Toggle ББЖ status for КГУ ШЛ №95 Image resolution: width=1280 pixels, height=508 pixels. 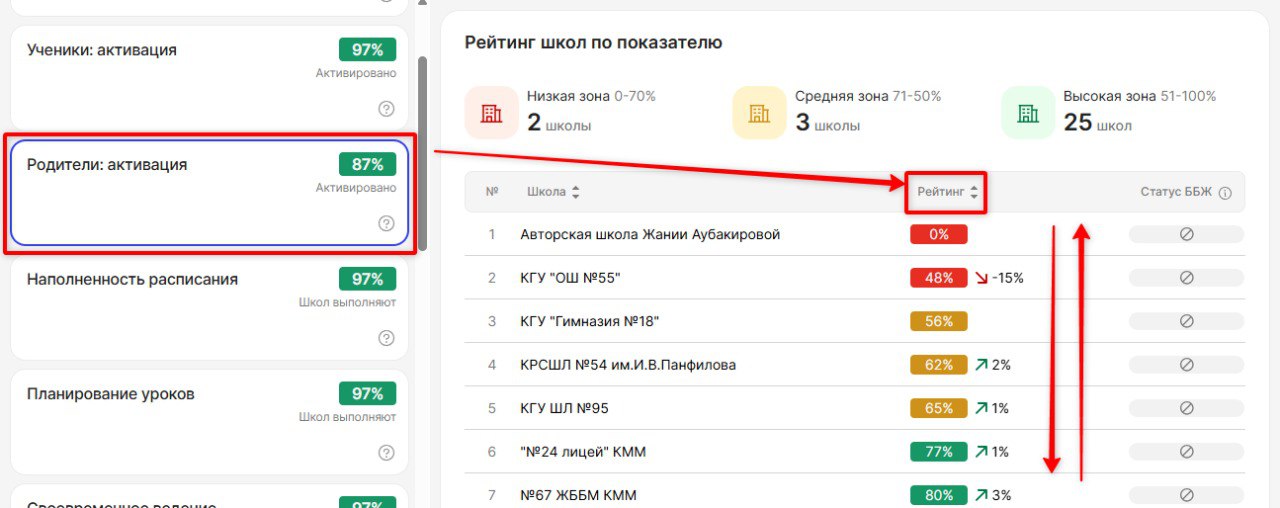point(1186,408)
